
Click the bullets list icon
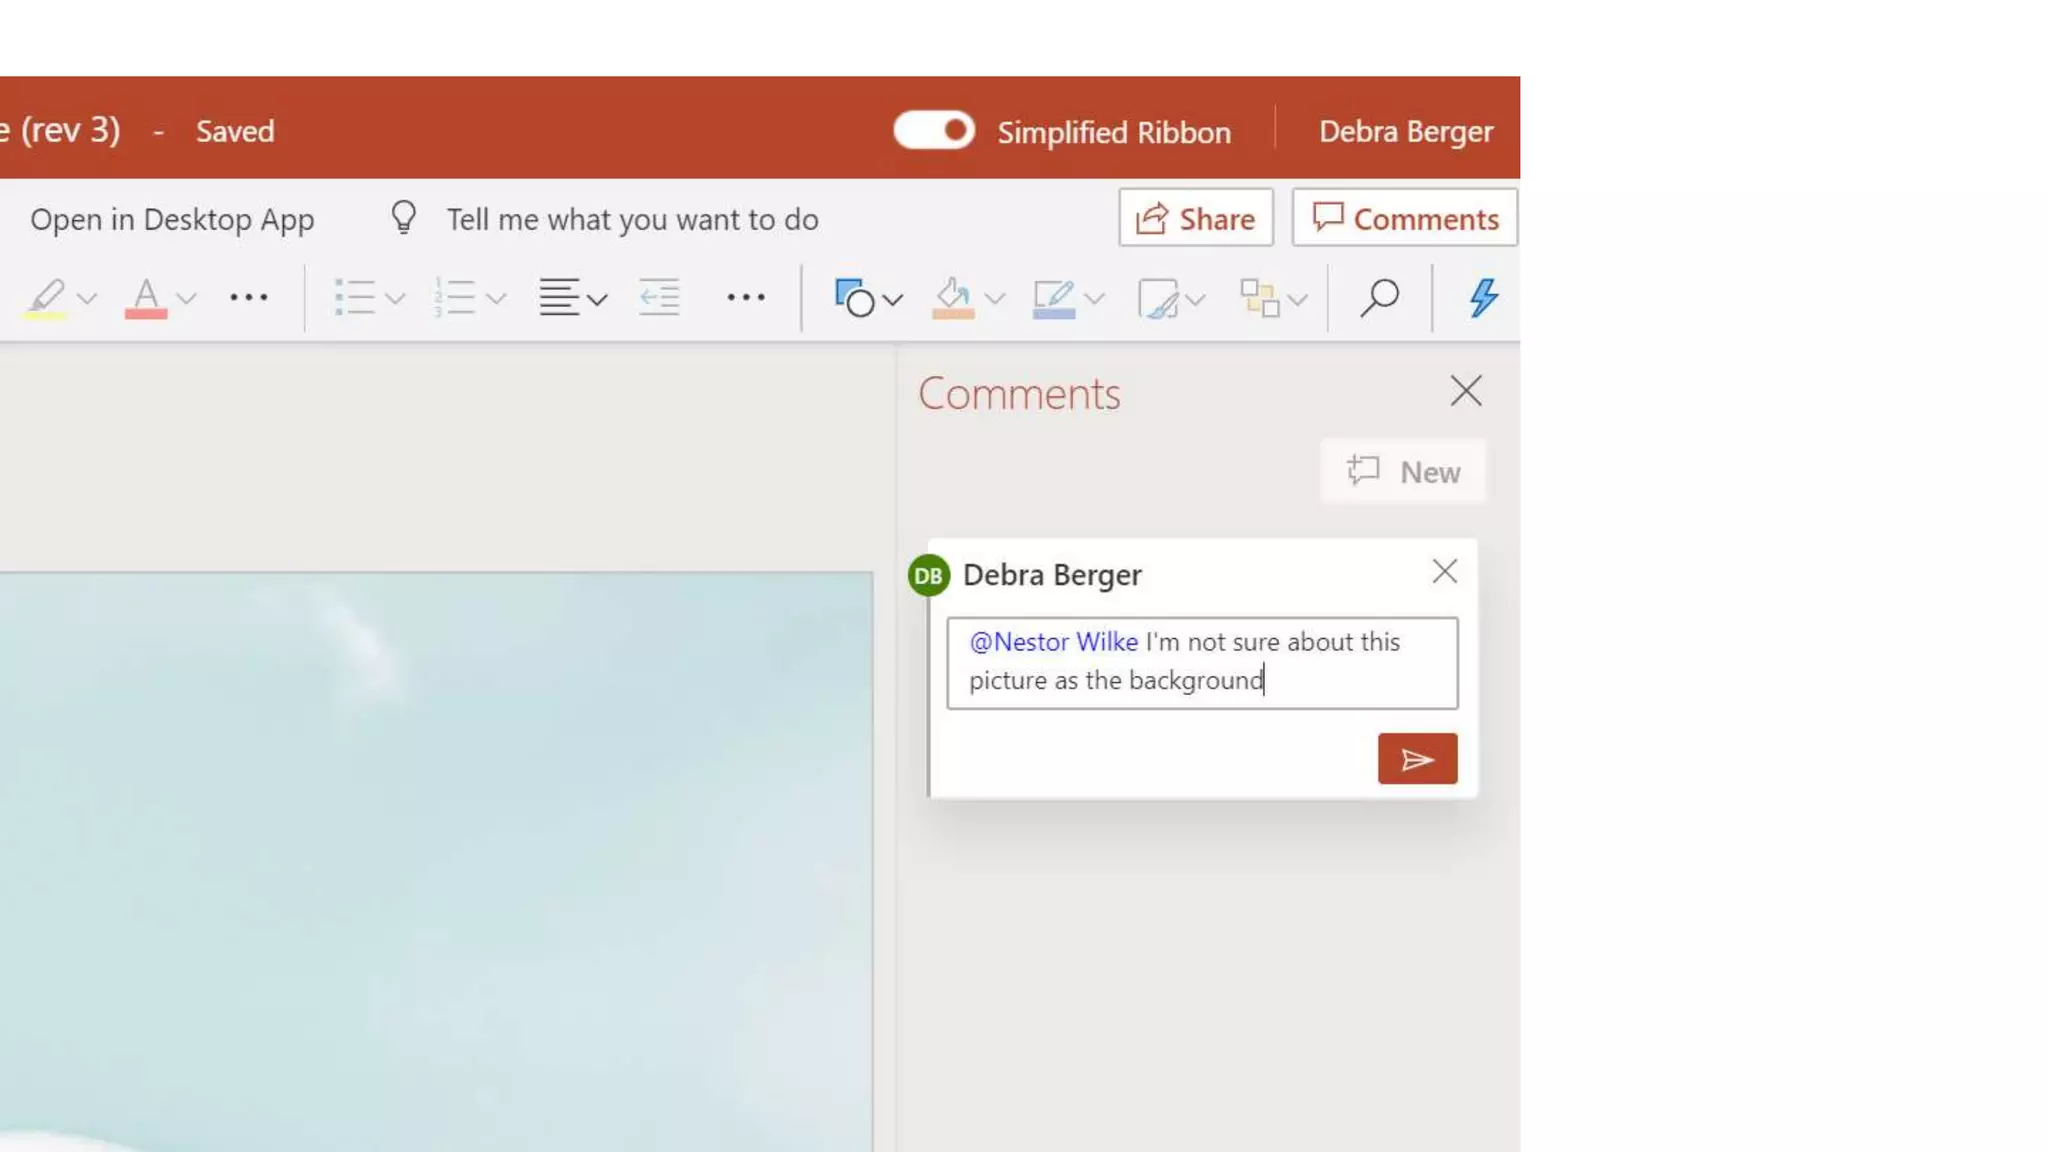pyautogui.click(x=354, y=298)
